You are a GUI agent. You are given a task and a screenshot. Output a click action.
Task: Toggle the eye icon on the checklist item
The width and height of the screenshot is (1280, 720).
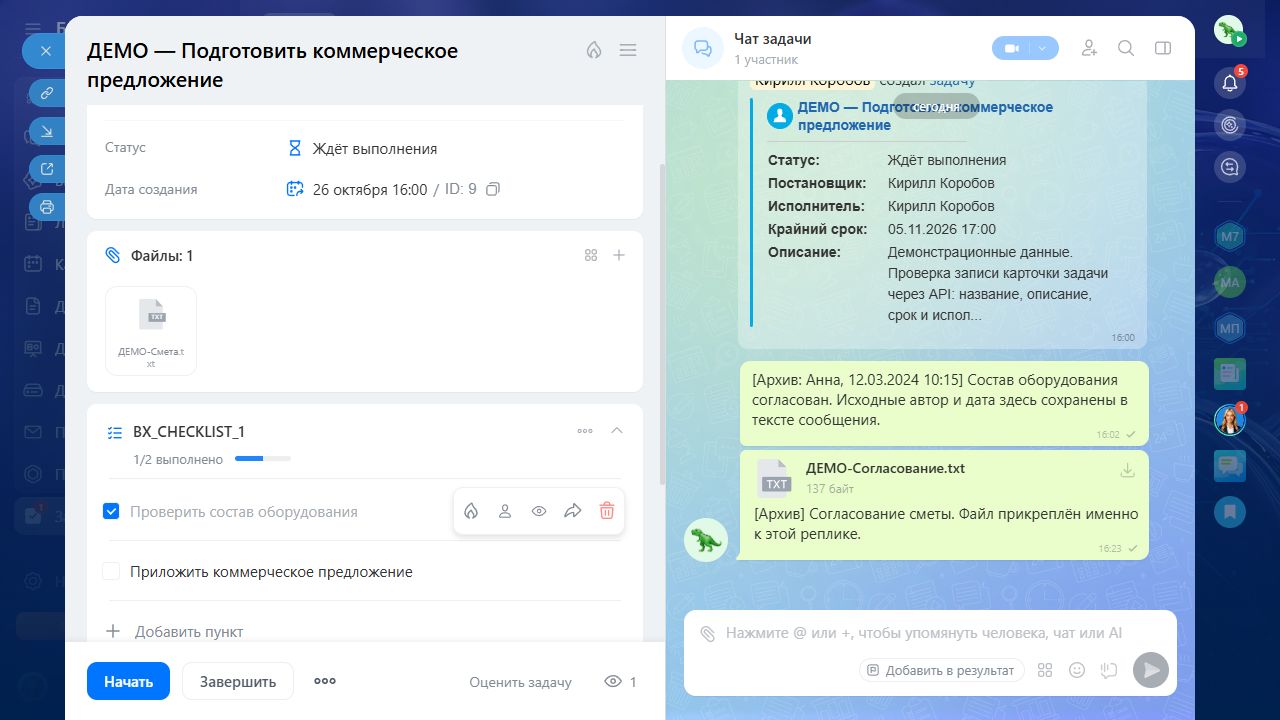click(x=539, y=511)
